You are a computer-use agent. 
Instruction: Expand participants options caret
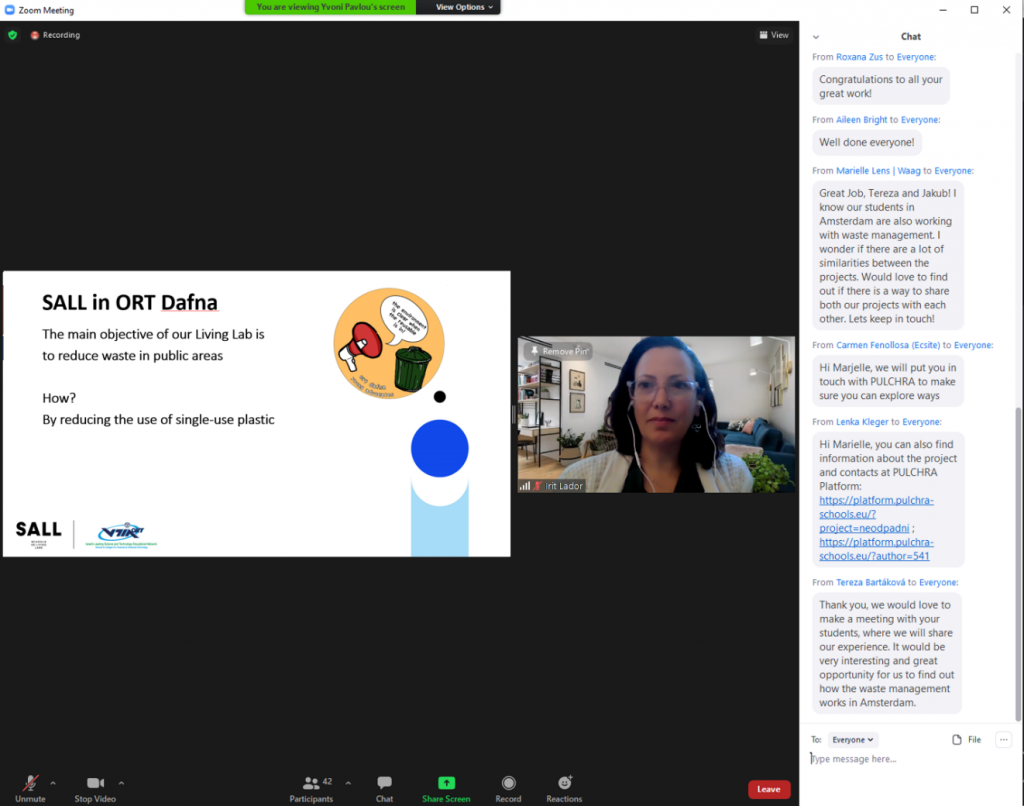348,782
